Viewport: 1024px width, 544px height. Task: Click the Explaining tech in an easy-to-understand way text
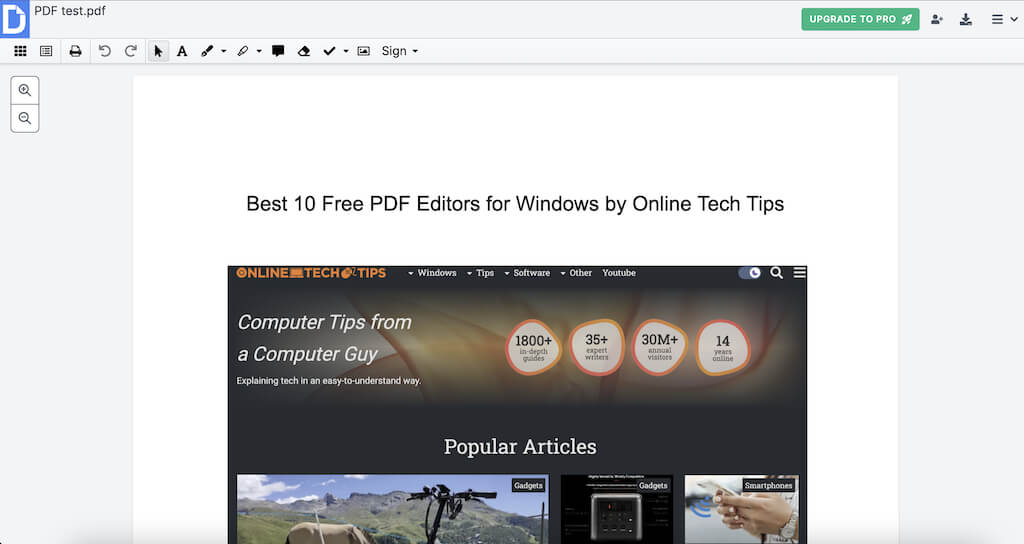pyautogui.click(x=328, y=381)
